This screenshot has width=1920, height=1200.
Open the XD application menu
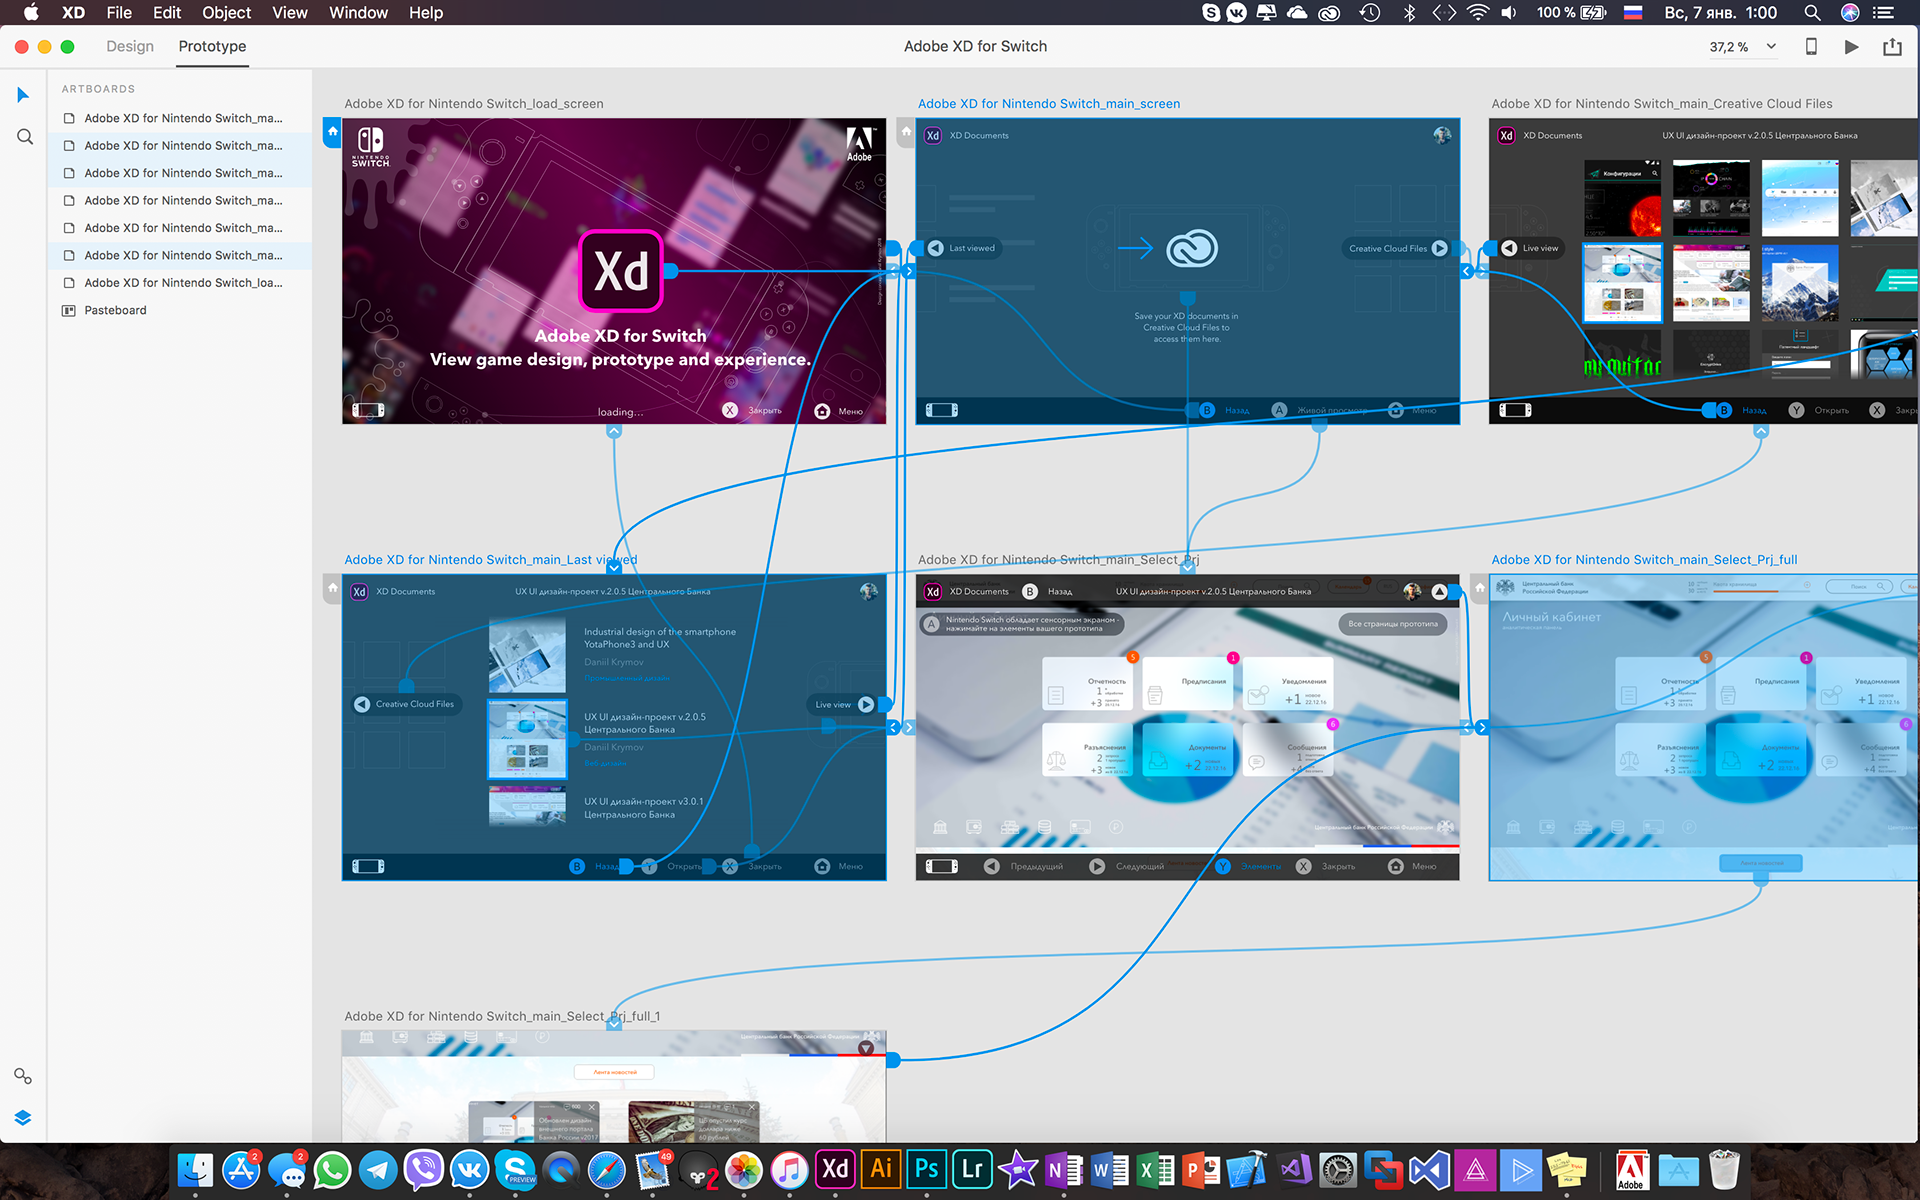(73, 13)
